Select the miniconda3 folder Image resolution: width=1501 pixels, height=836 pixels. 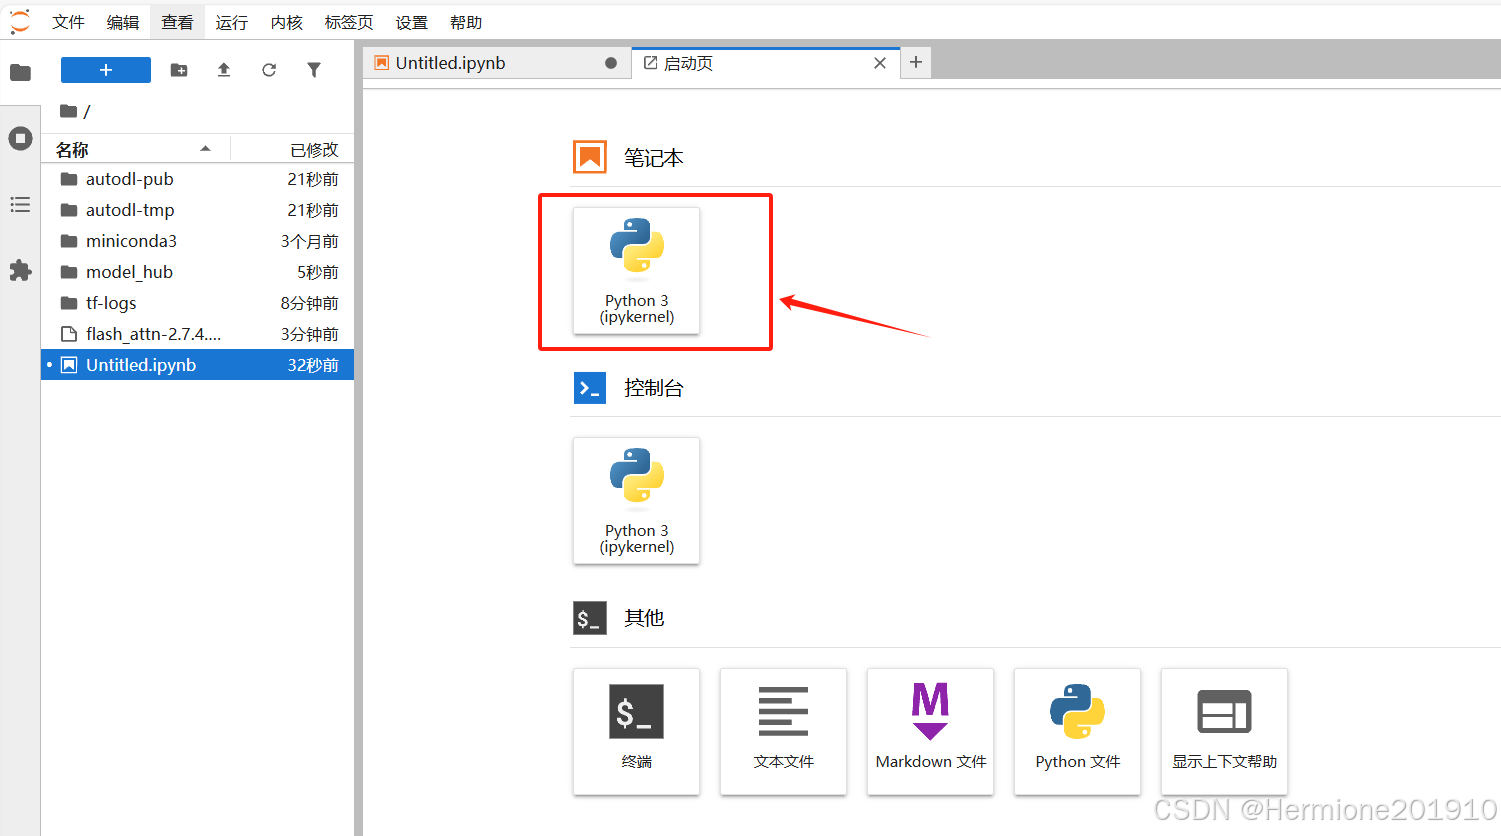click(x=197, y=241)
